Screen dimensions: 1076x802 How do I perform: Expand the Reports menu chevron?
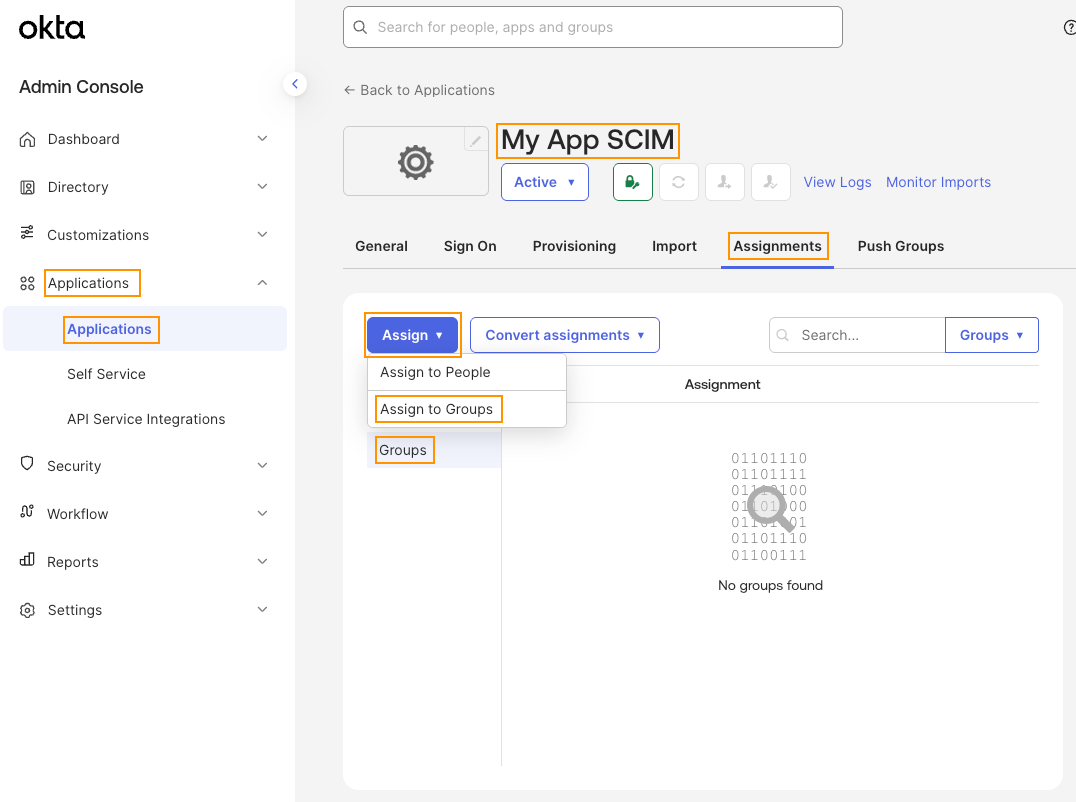point(262,561)
